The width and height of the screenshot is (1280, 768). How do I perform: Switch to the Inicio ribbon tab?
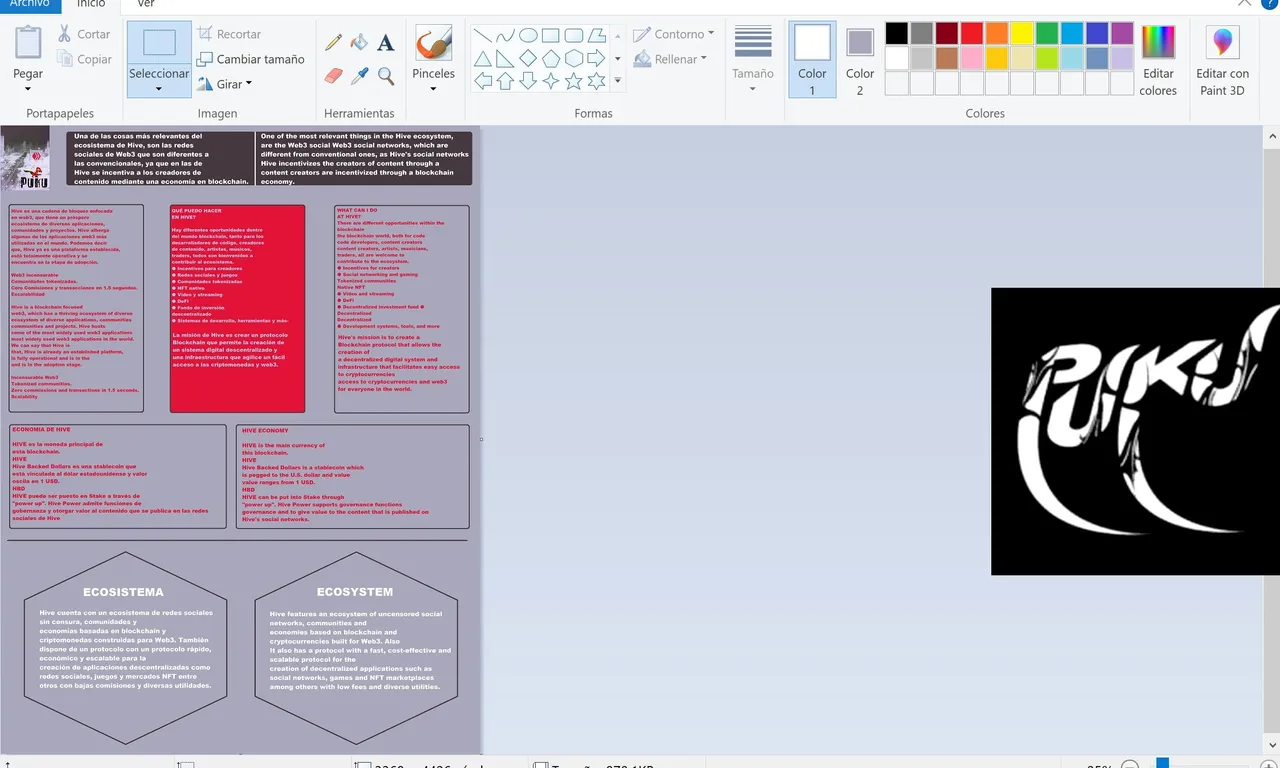point(91,4)
